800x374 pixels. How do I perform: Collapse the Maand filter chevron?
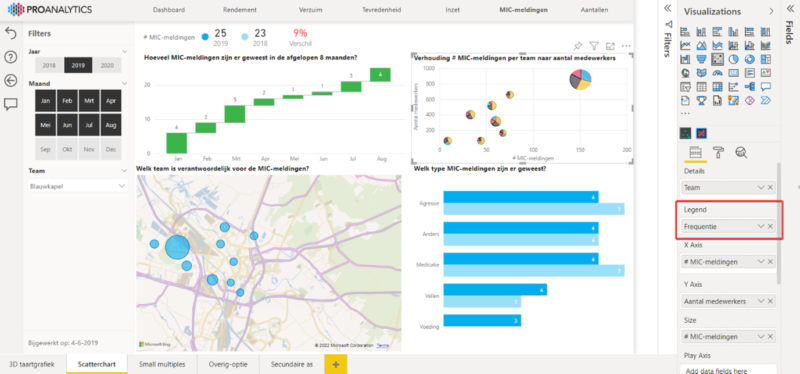pos(125,84)
